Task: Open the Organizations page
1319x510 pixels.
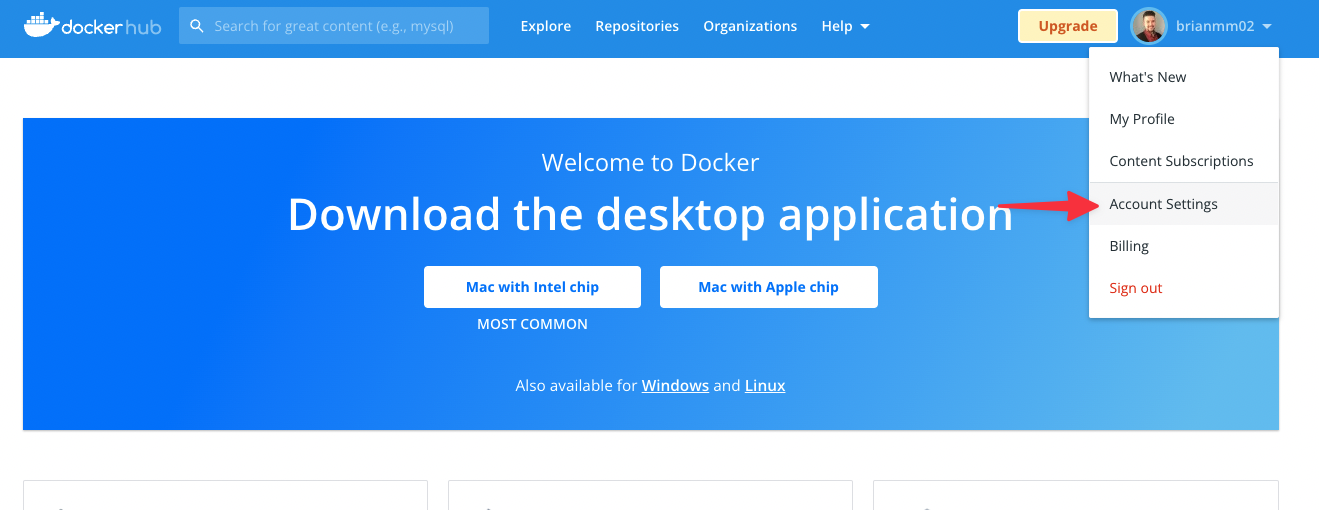Action: click(750, 26)
